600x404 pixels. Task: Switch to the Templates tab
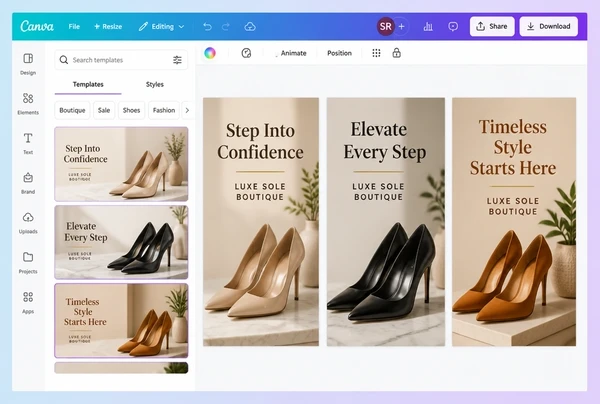(x=88, y=84)
